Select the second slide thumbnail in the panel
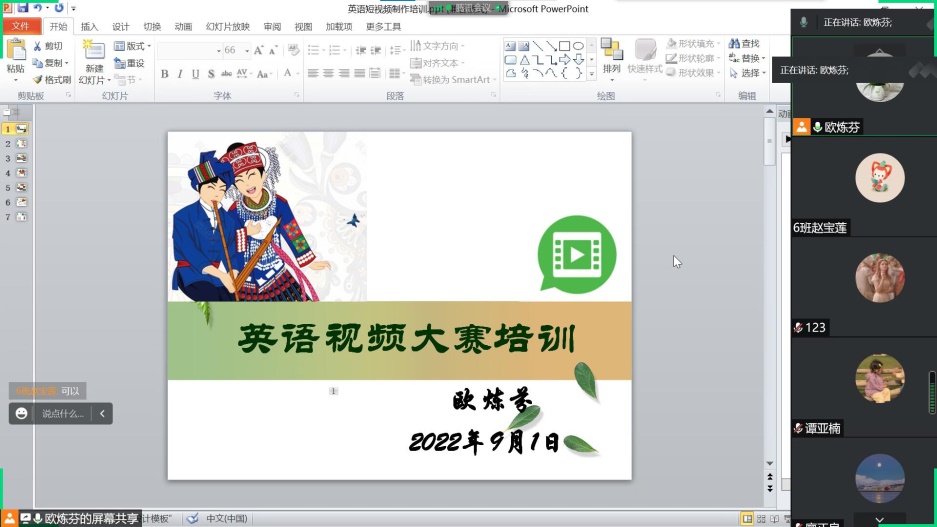This screenshot has width=937, height=527. tap(20, 144)
